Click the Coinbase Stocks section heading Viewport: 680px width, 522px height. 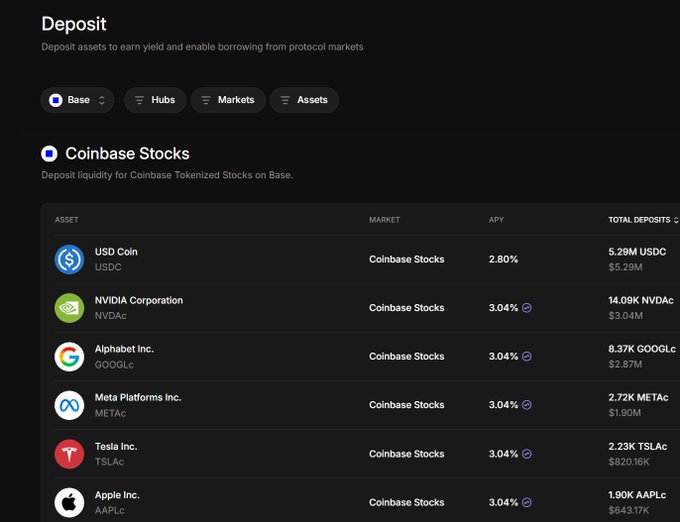point(128,153)
